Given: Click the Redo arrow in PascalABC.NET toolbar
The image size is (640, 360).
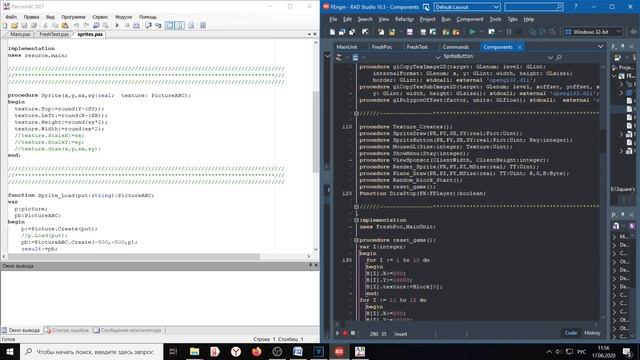Looking at the screenshot, I should (86, 25).
